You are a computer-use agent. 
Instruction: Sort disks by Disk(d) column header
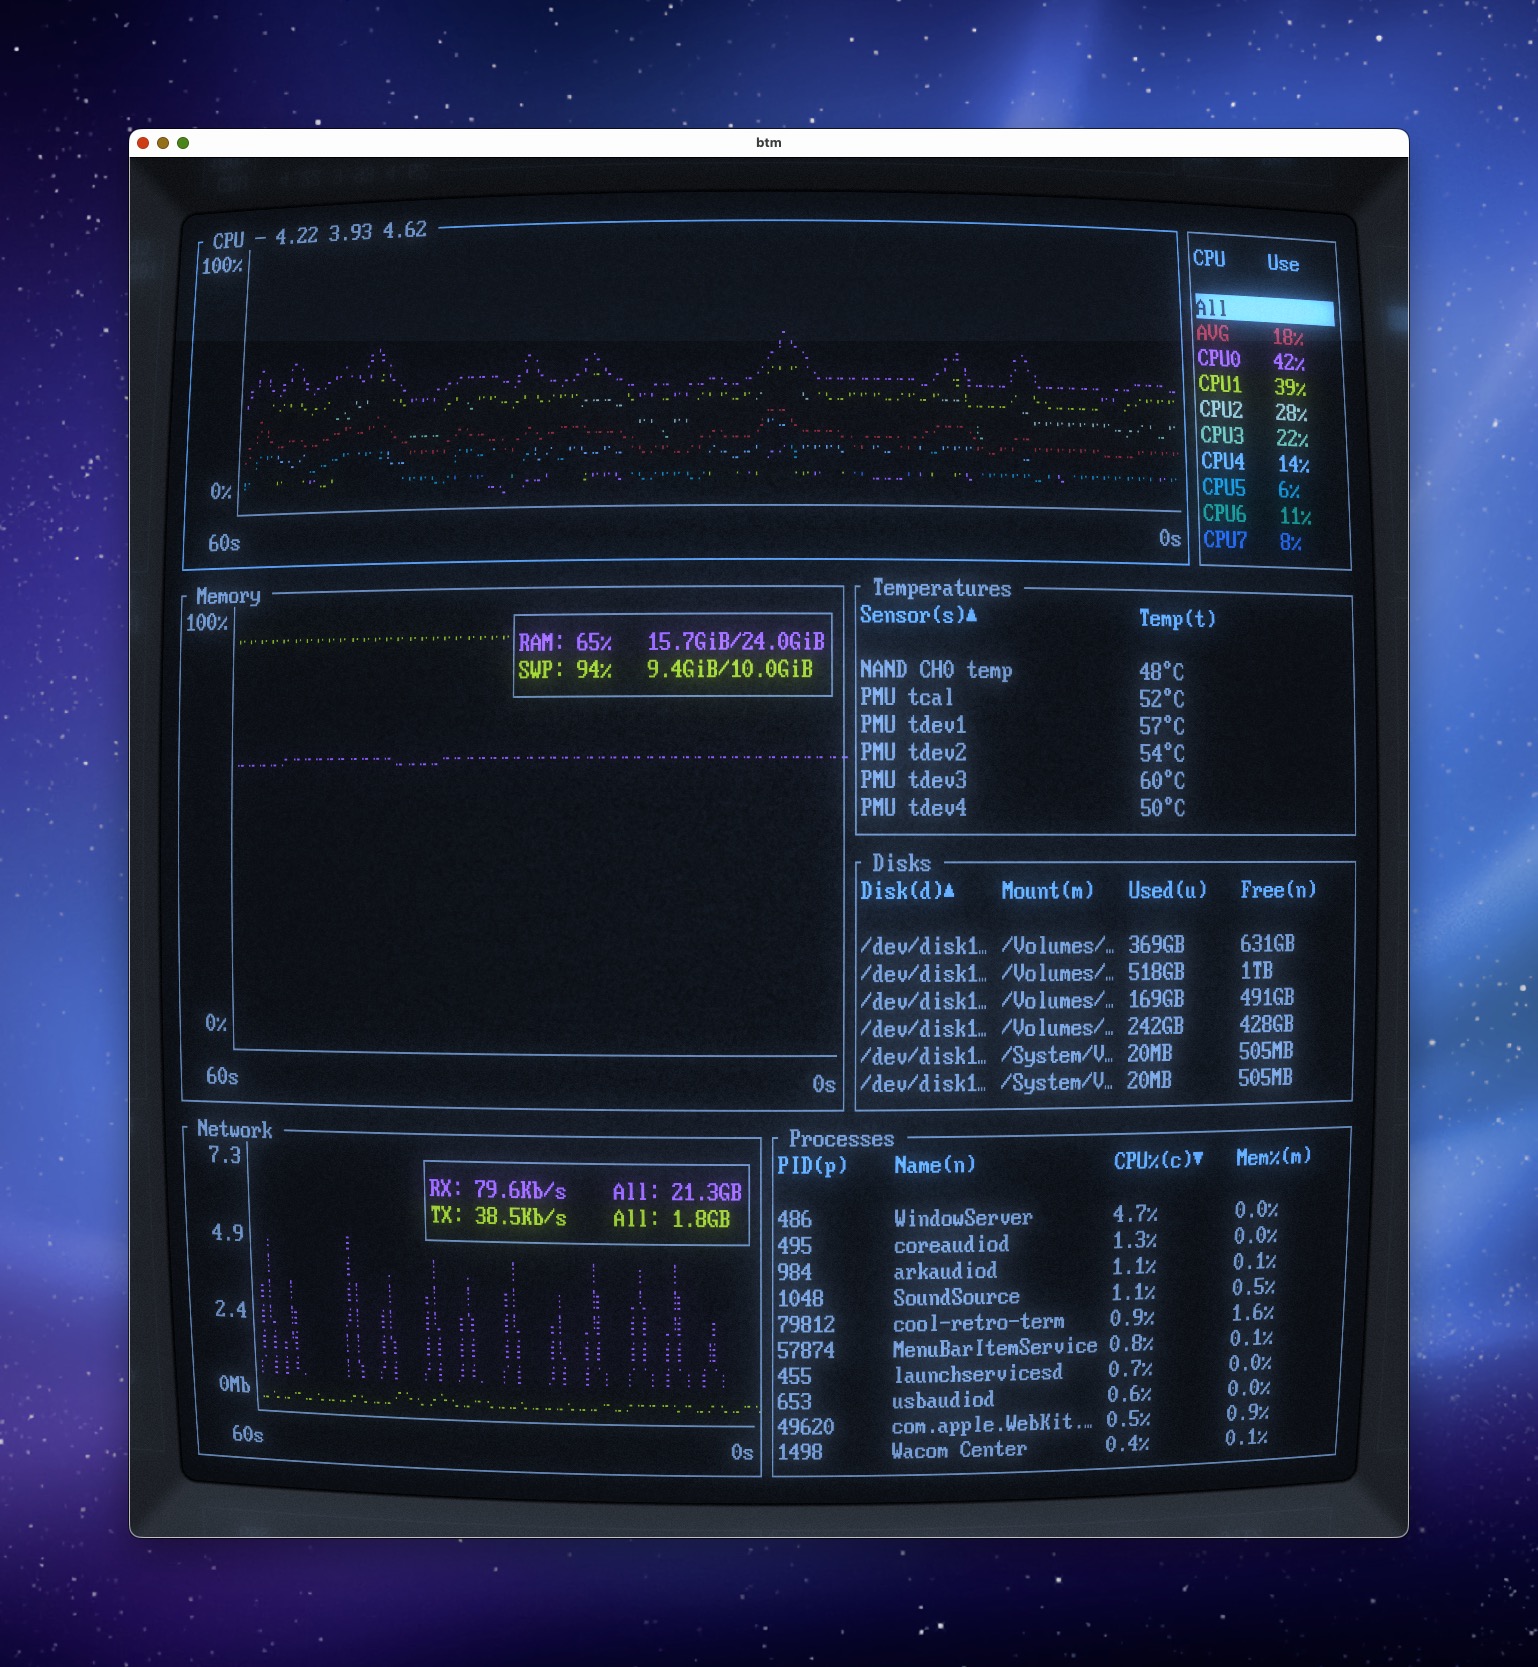click(906, 890)
